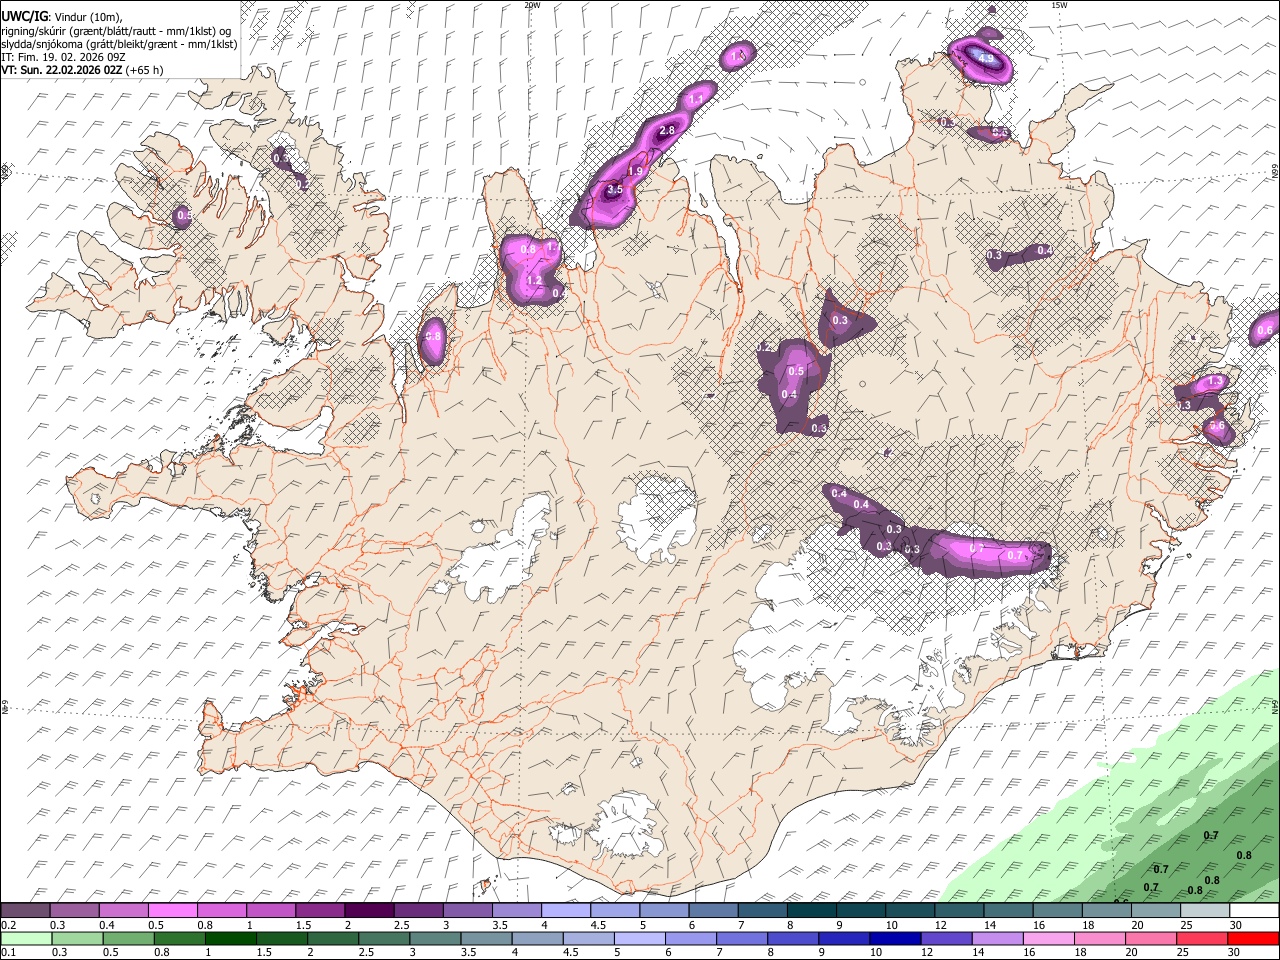Pick the upper legend swatch between 0.5 and 0.8
Viewport: 1280px width, 960px height.
pos(172,910)
